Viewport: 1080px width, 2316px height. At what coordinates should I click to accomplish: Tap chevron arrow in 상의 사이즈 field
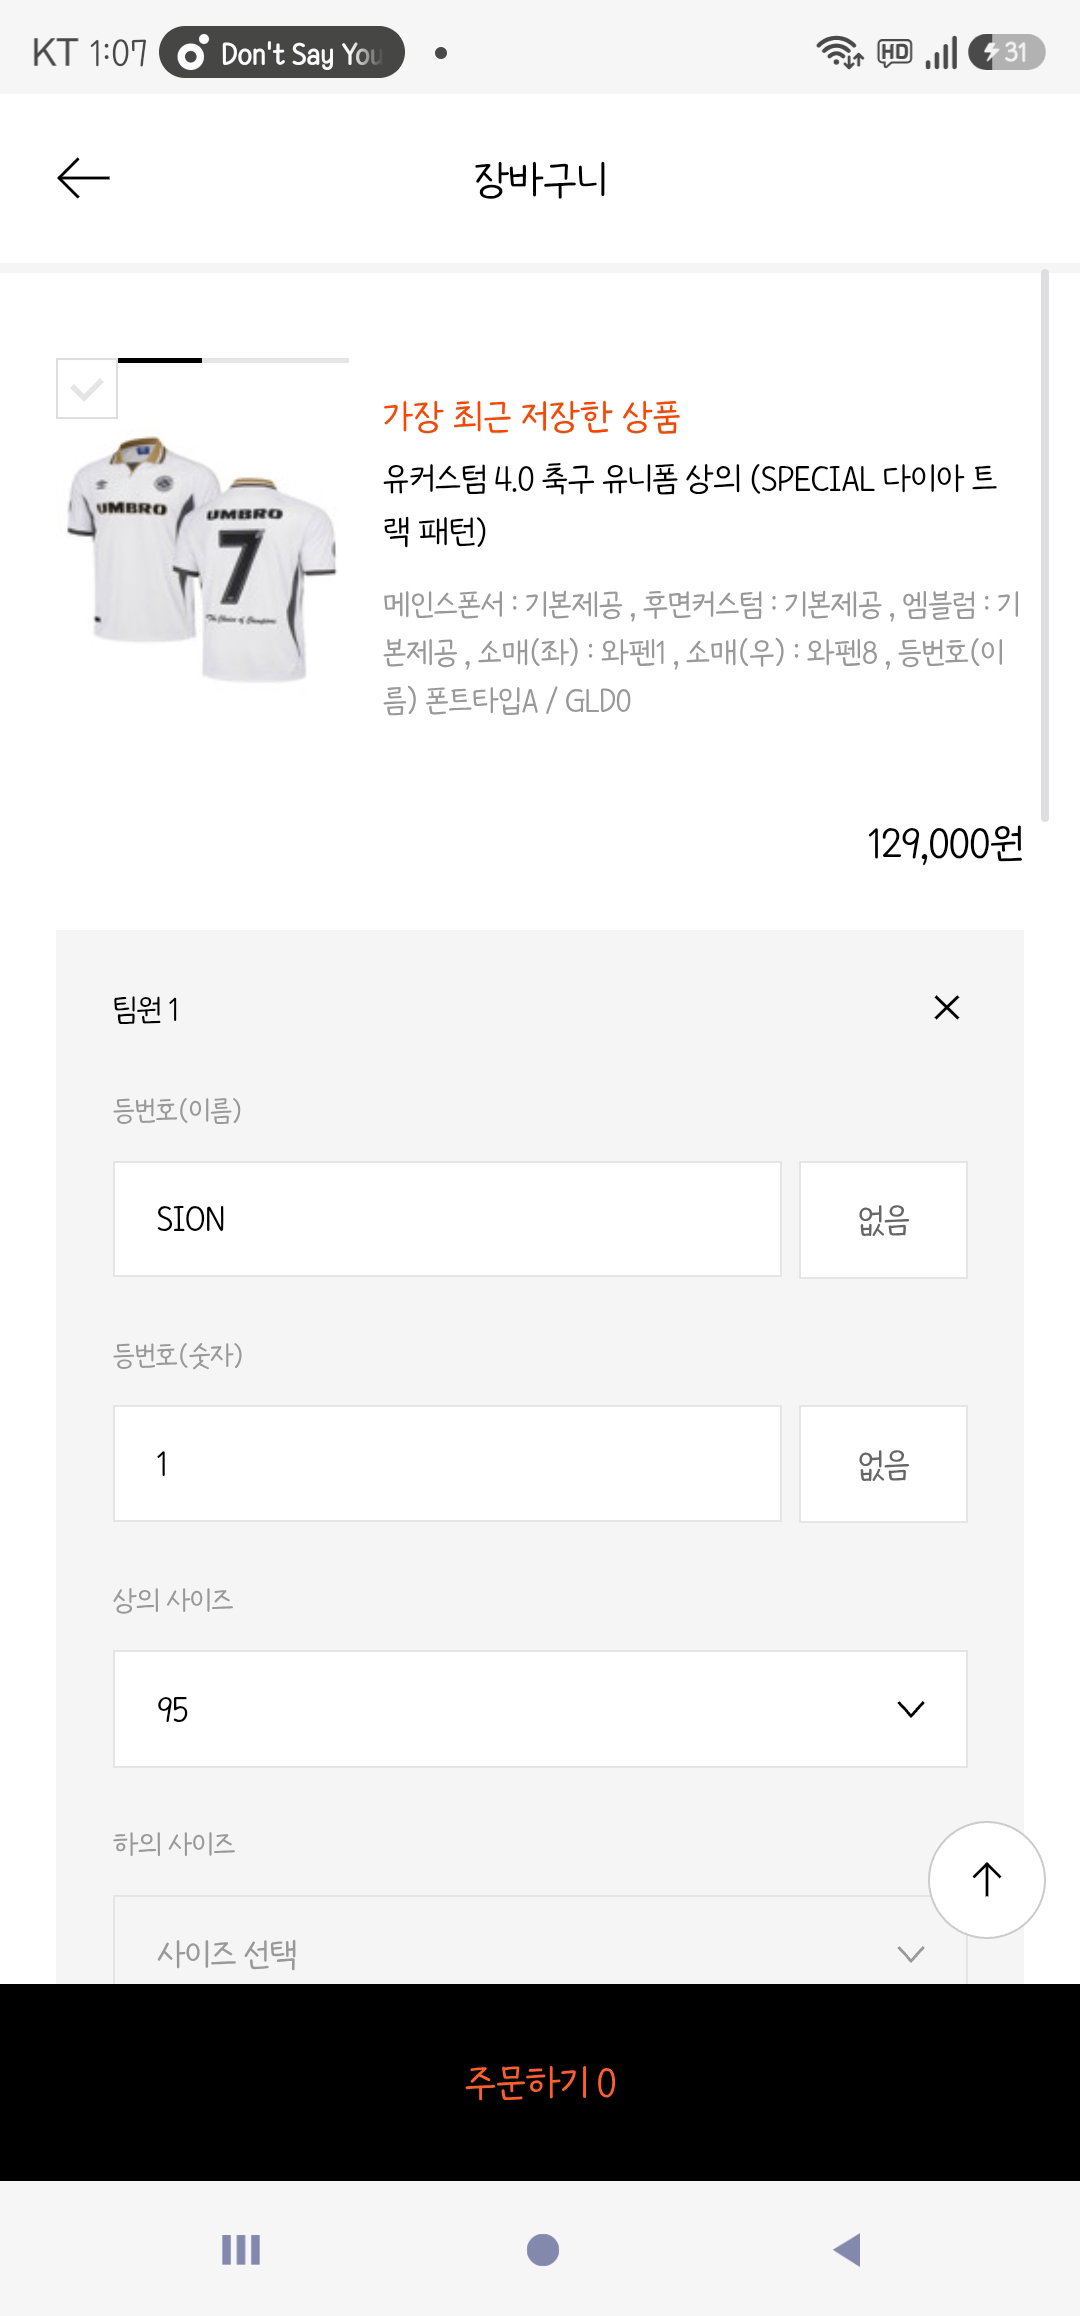click(911, 1709)
